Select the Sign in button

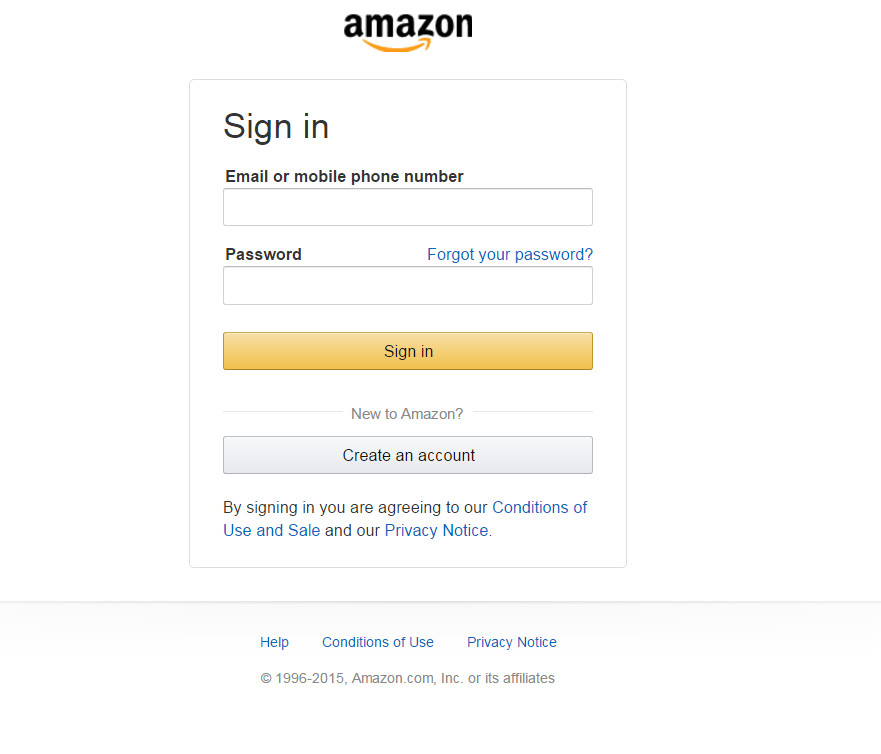pyautogui.click(x=407, y=351)
